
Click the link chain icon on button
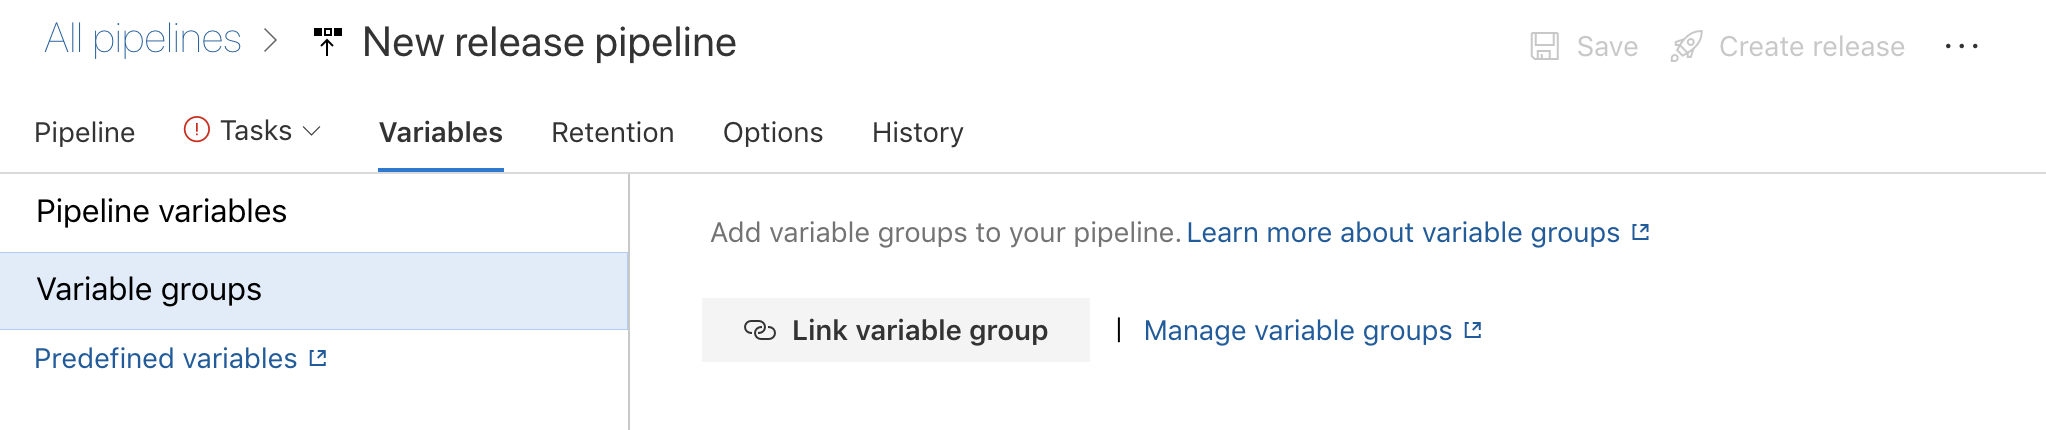coord(760,330)
